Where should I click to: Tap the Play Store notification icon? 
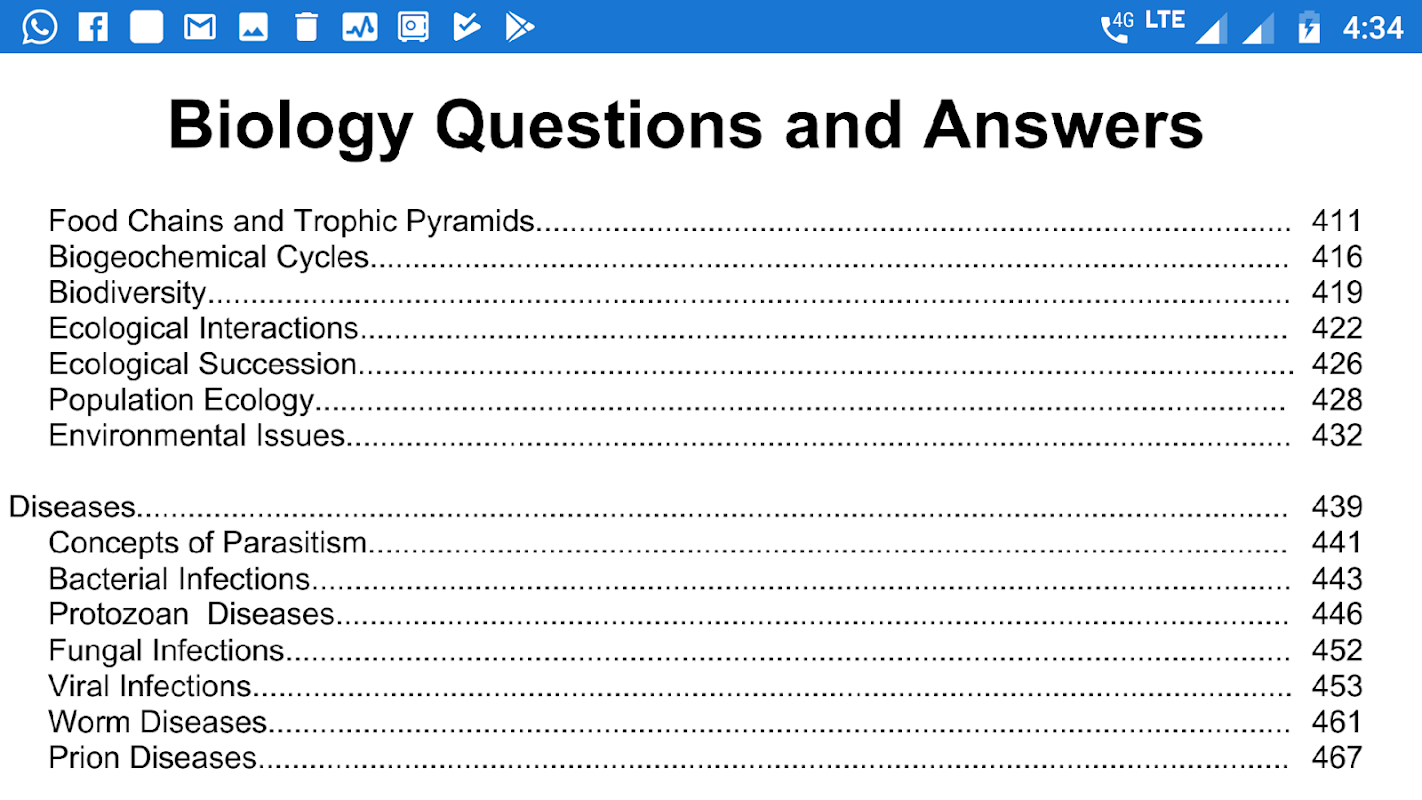pyautogui.click(x=520, y=27)
